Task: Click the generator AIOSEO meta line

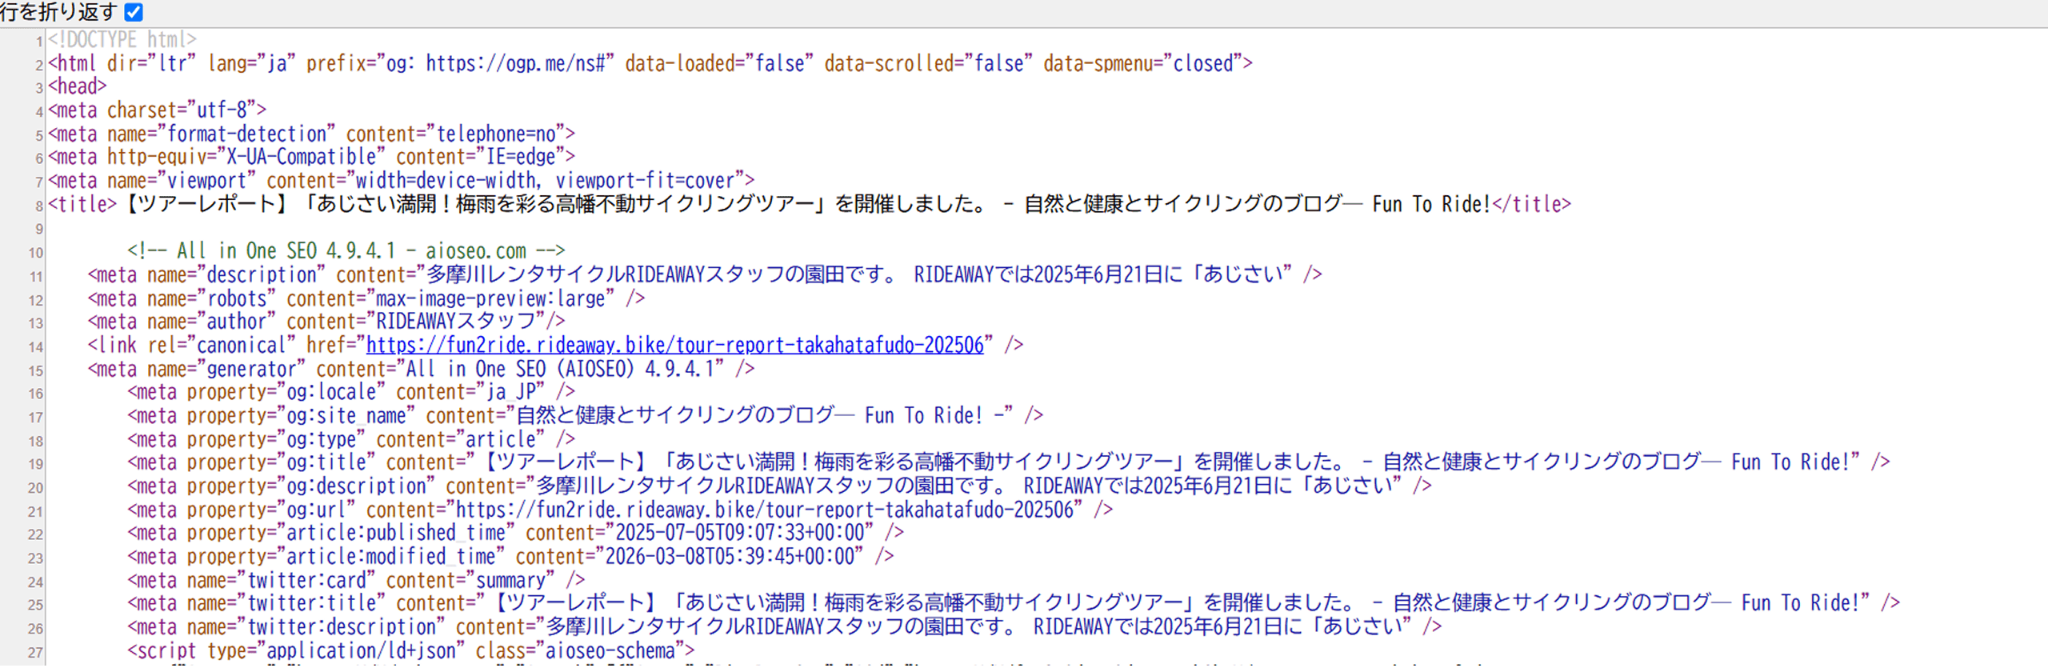Action: (x=421, y=369)
